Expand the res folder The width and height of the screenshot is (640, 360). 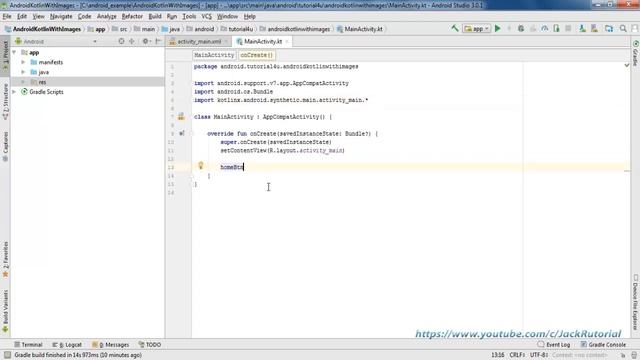click(23, 82)
